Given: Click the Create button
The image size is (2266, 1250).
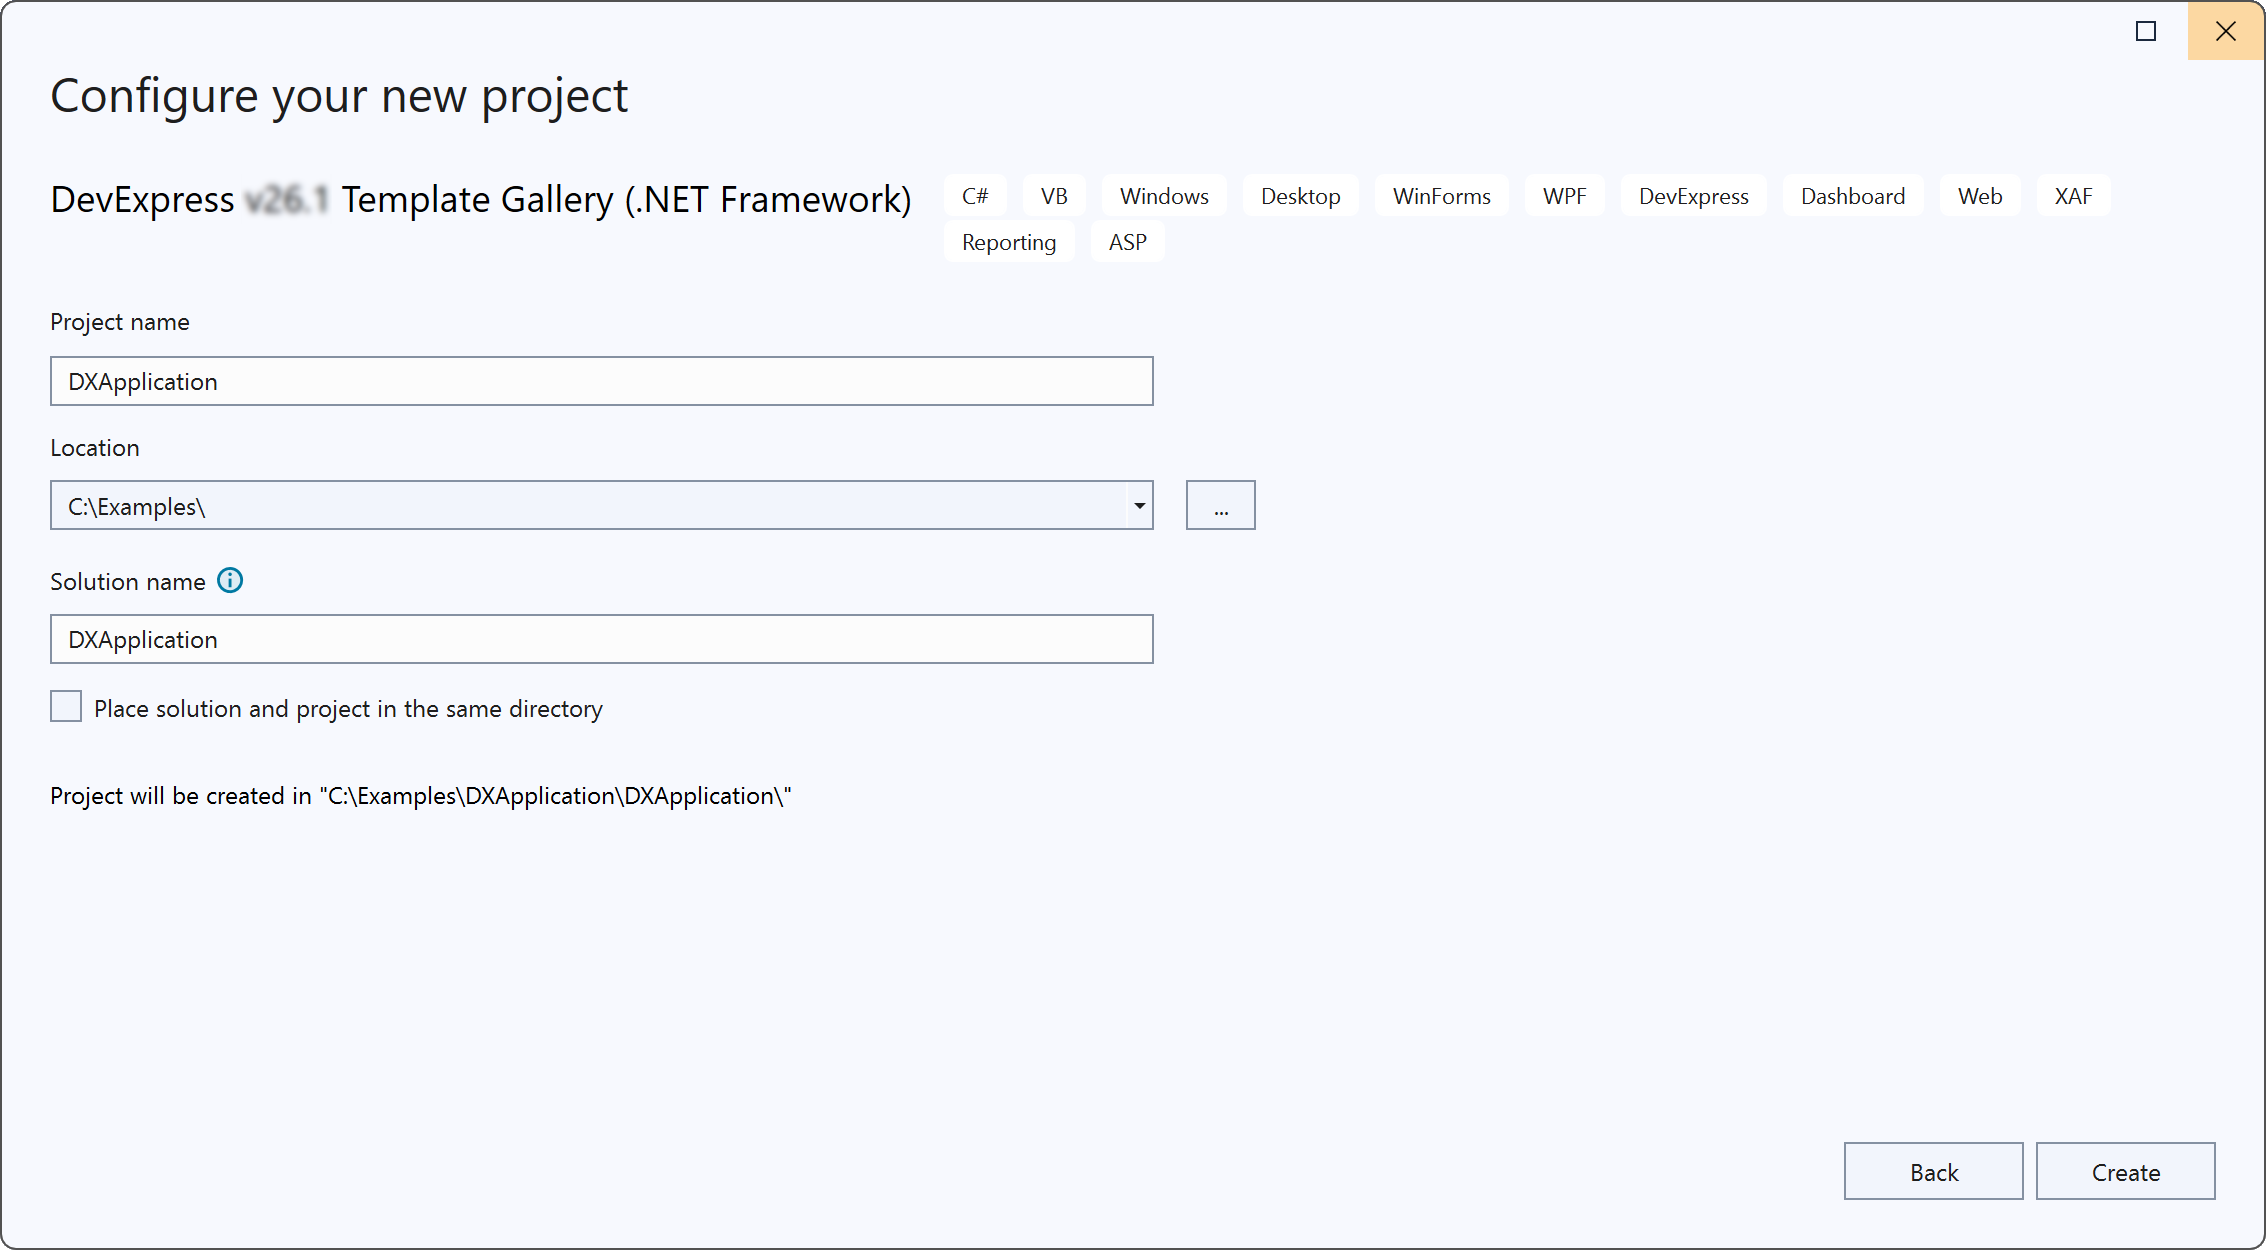Looking at the screenshot, I should pos(2126,1172).
